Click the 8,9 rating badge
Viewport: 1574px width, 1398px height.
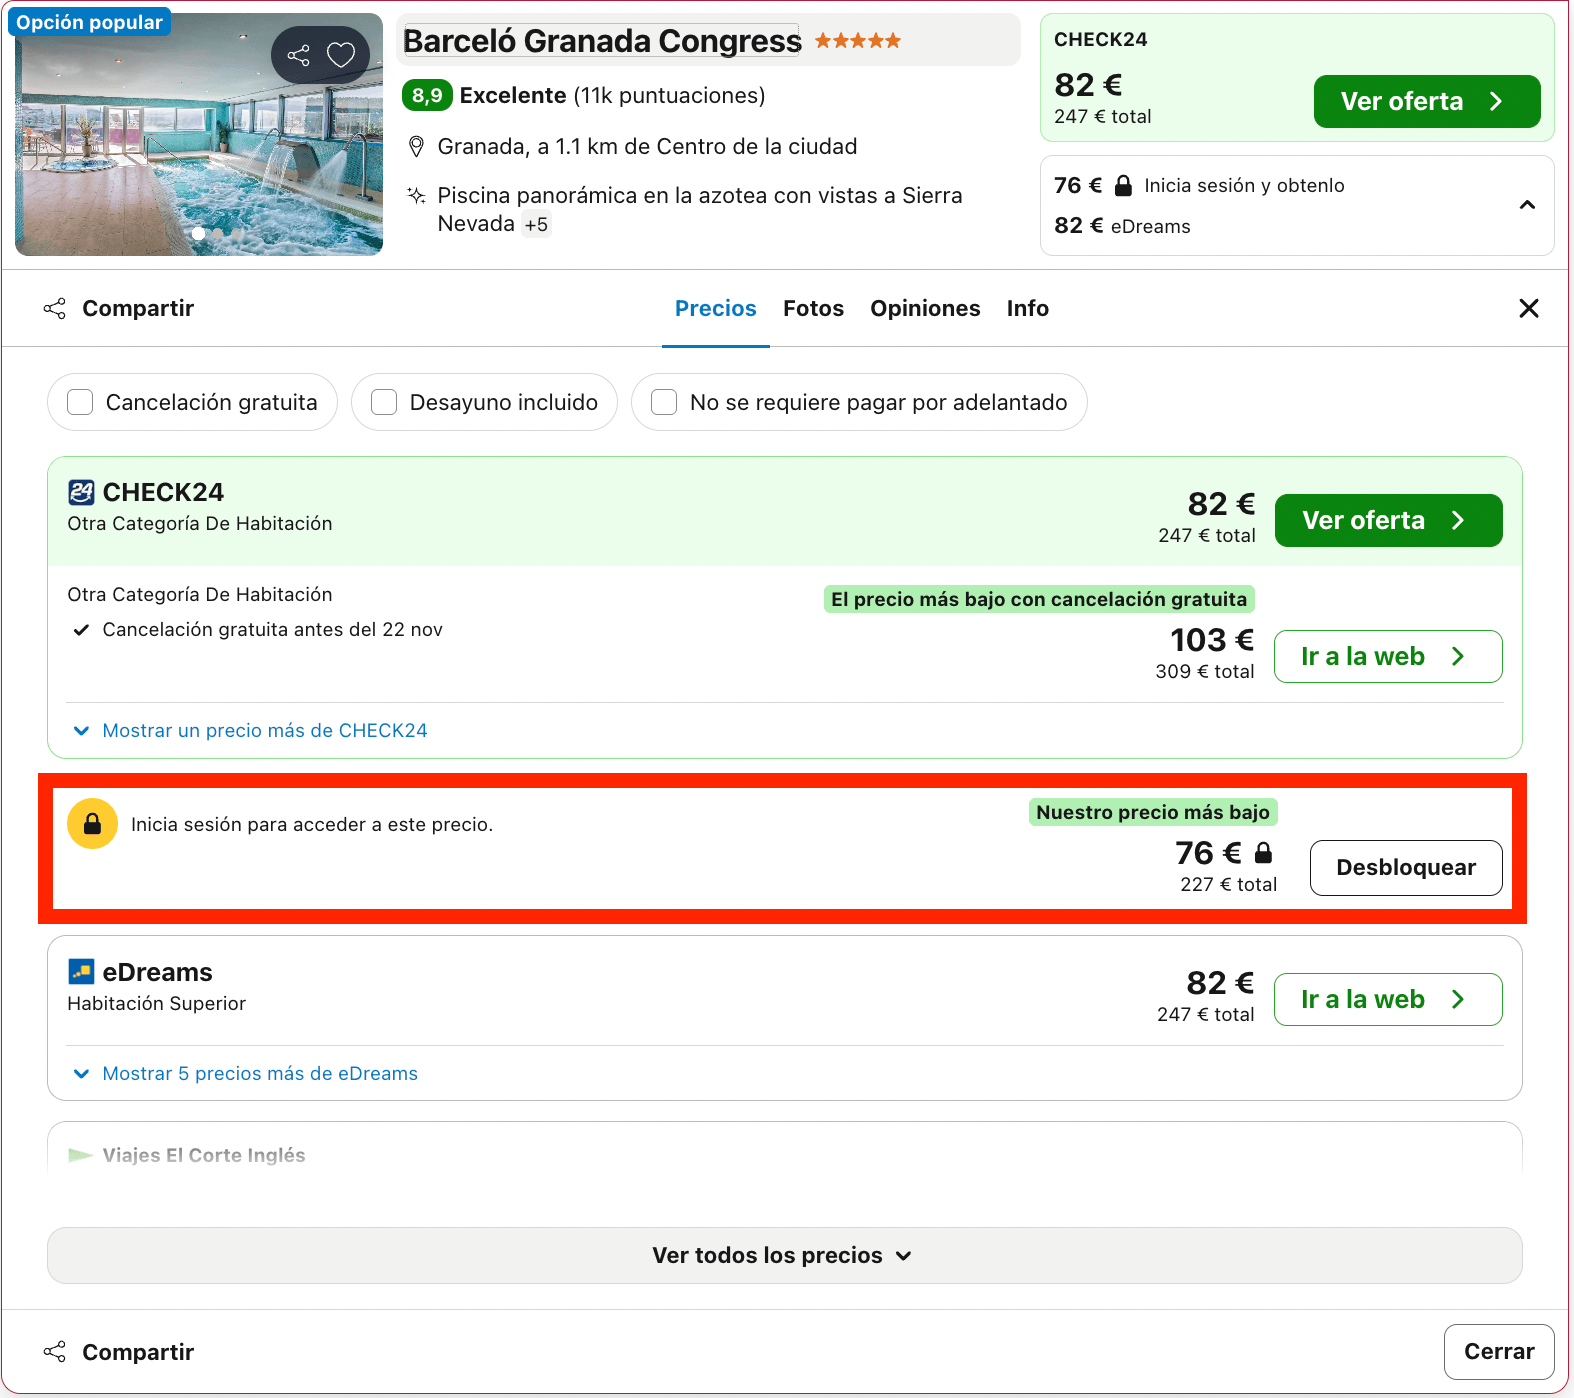(x=427, y=95)
